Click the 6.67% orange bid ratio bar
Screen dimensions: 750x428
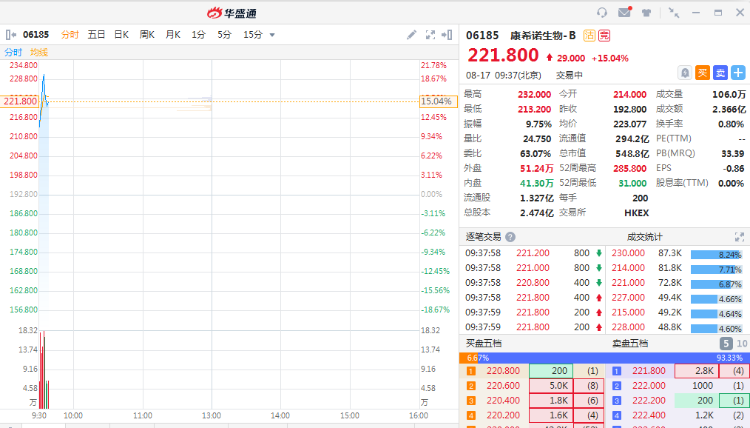click(x=469, y=358)
